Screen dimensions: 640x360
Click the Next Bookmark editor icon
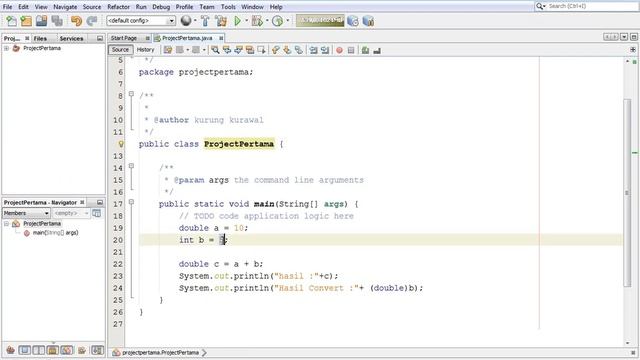[287, 50]
